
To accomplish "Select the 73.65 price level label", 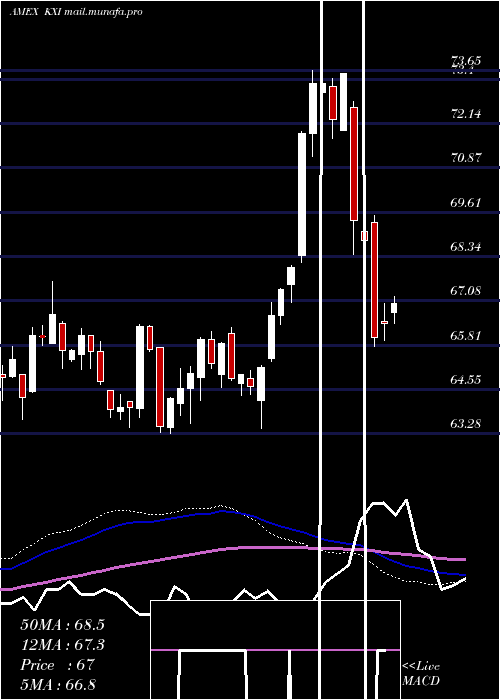I will [466, 60].
